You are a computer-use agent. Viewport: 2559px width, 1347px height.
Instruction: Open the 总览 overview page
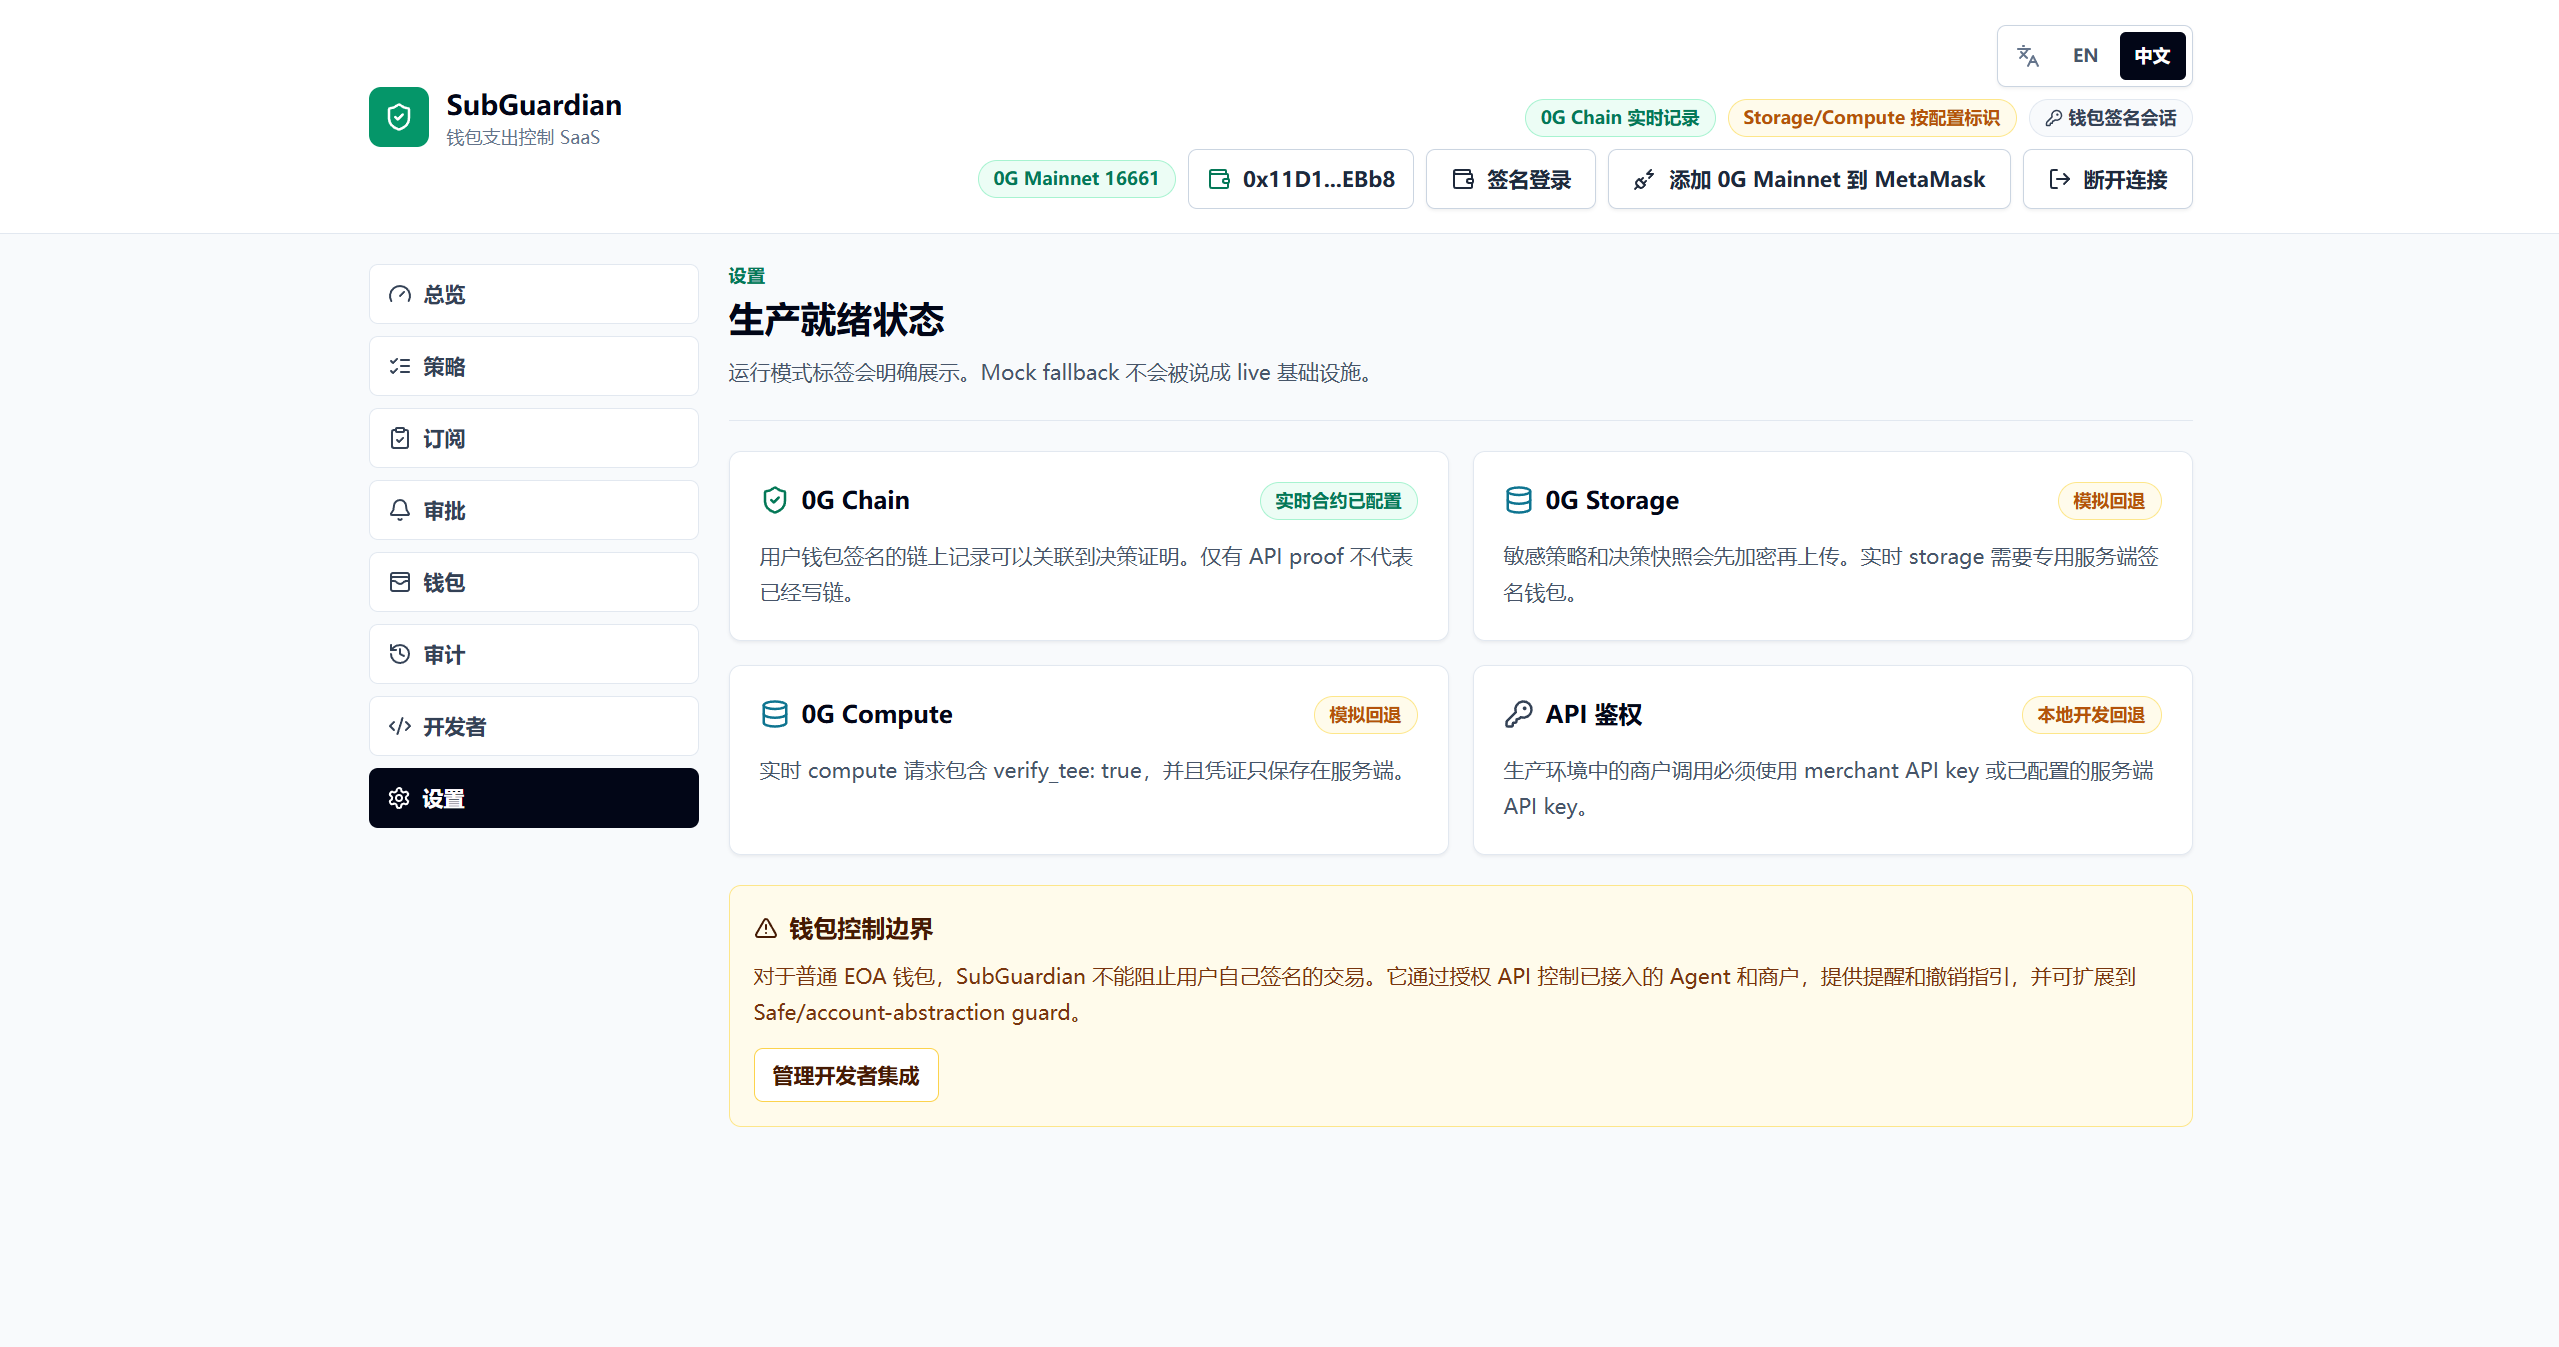pos(534,294)
